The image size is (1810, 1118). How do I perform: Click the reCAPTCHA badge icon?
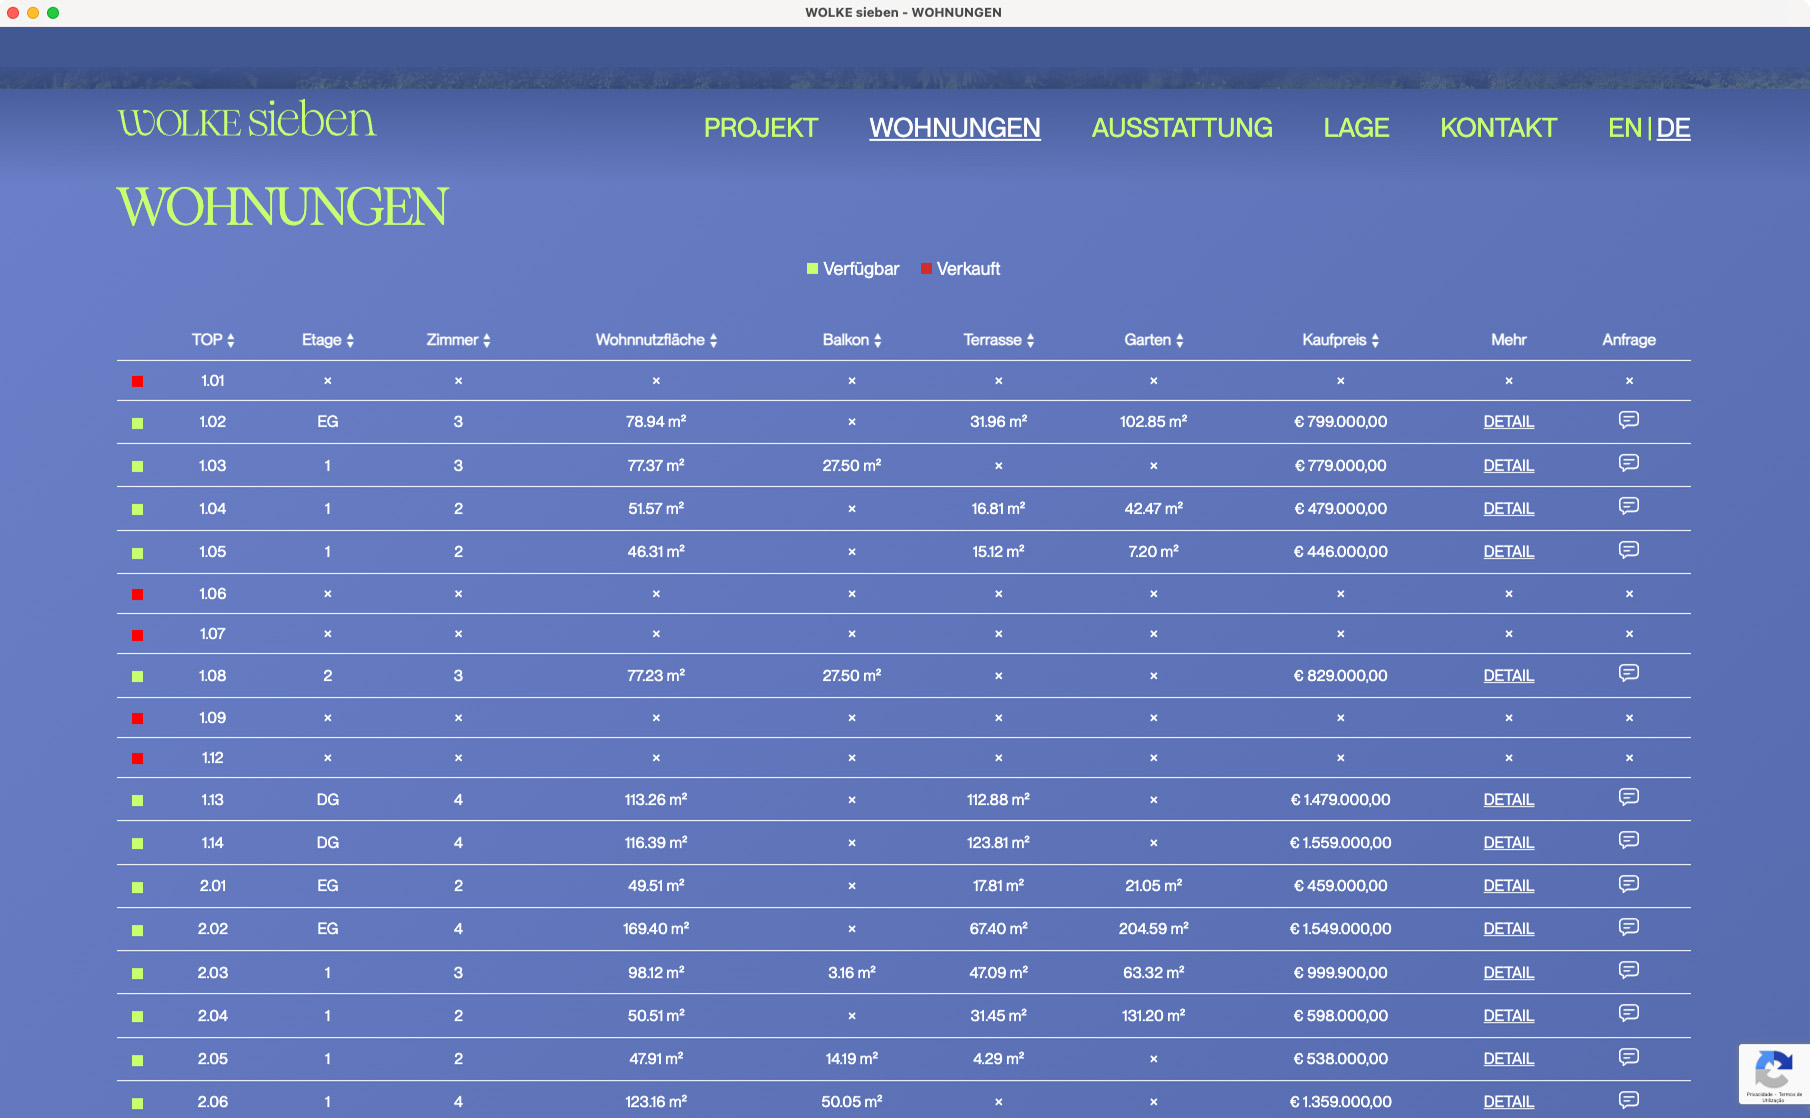(1772, 1072)
